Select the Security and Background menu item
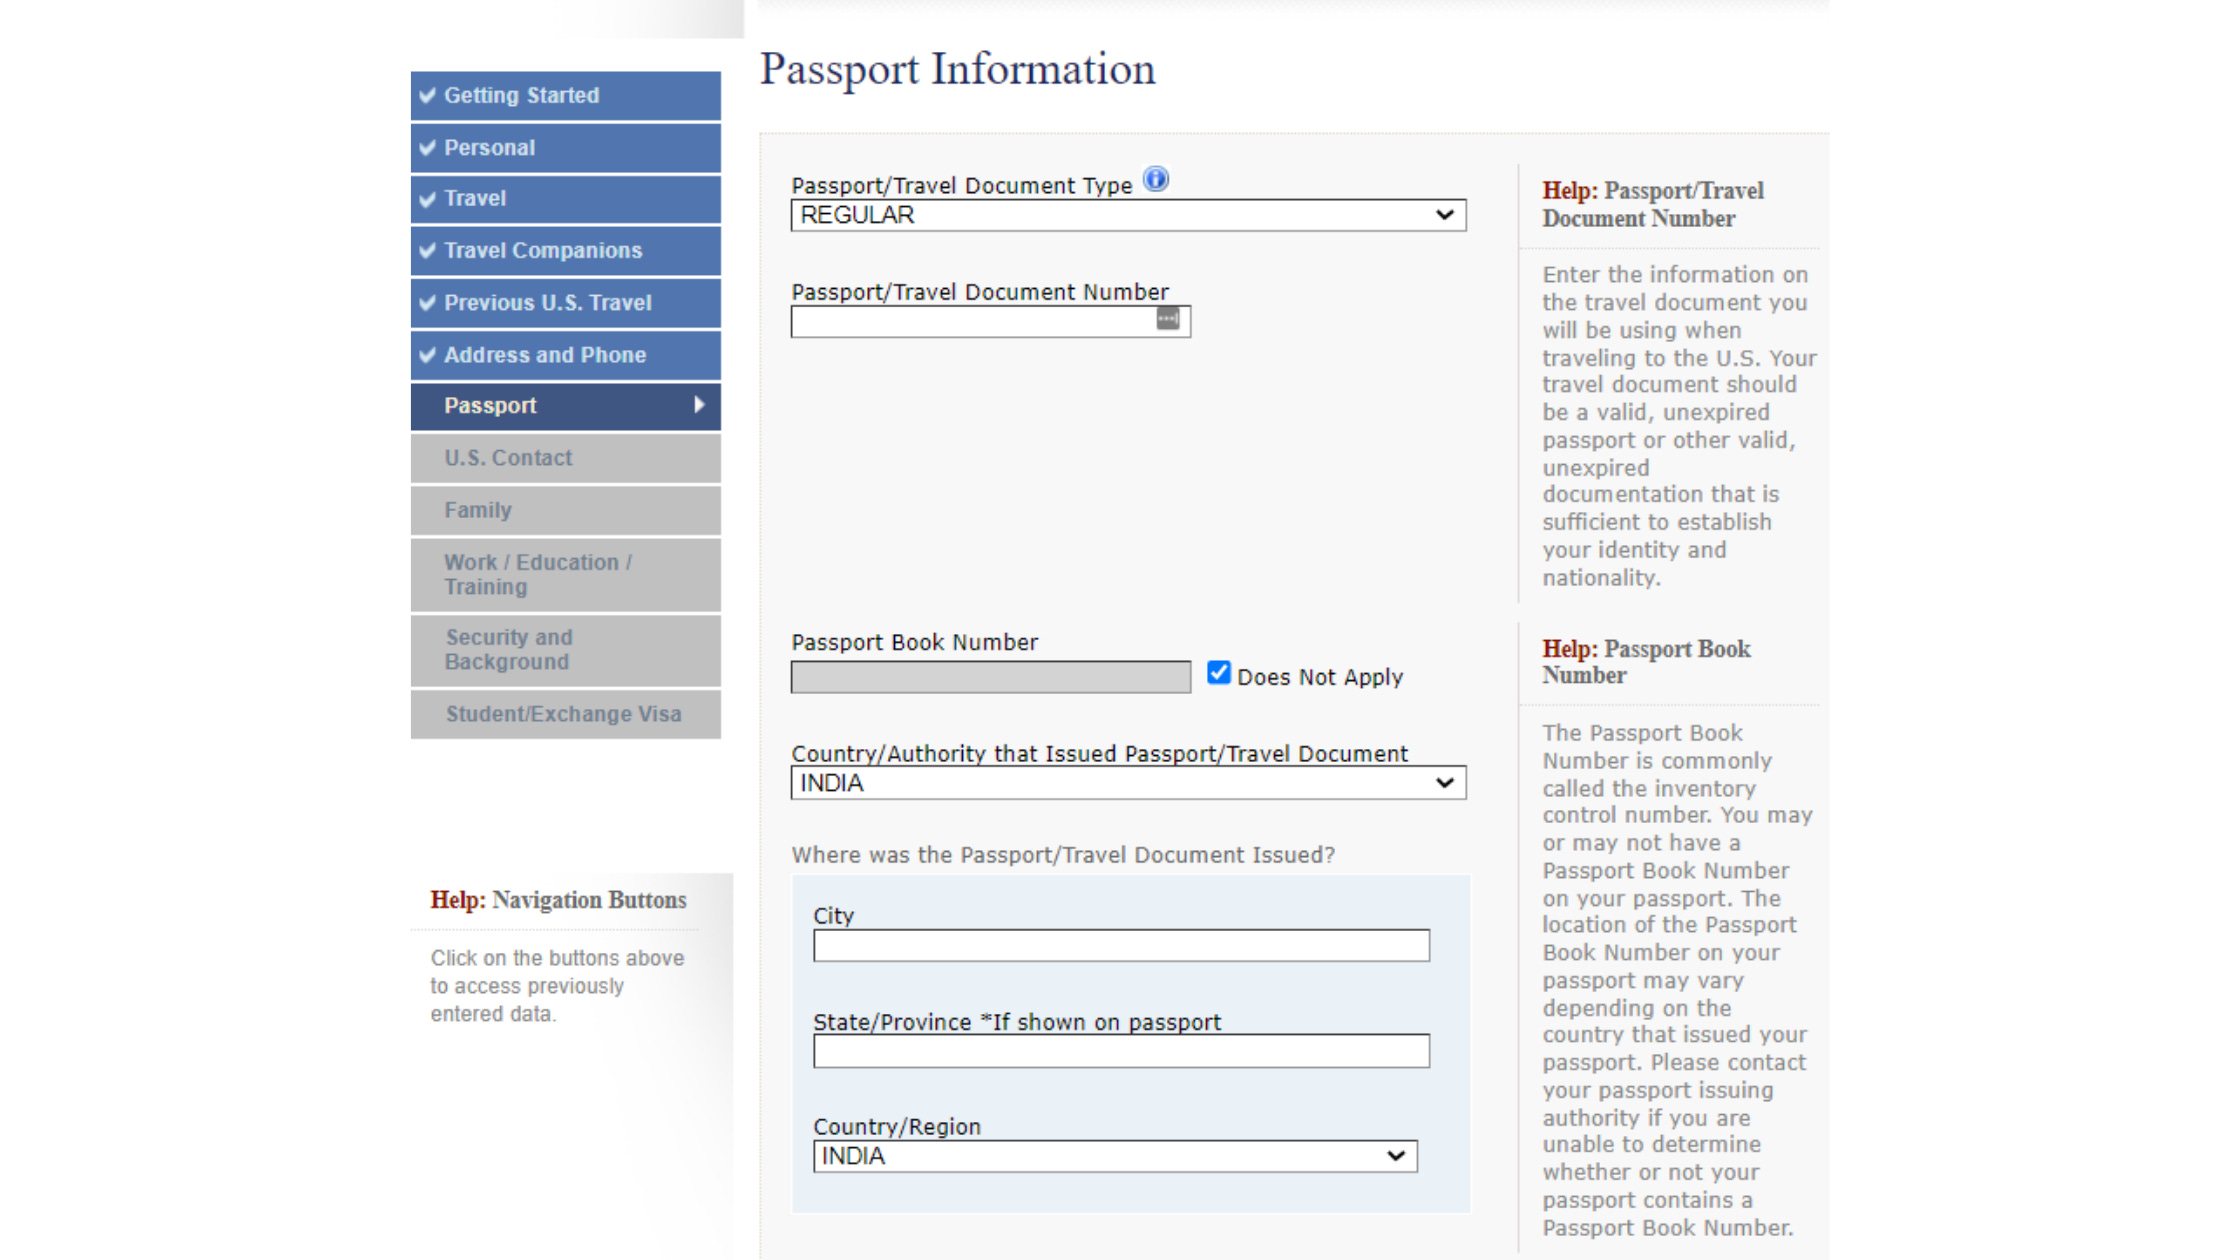Screen dimensions: 2240x1260 (560, 649)
